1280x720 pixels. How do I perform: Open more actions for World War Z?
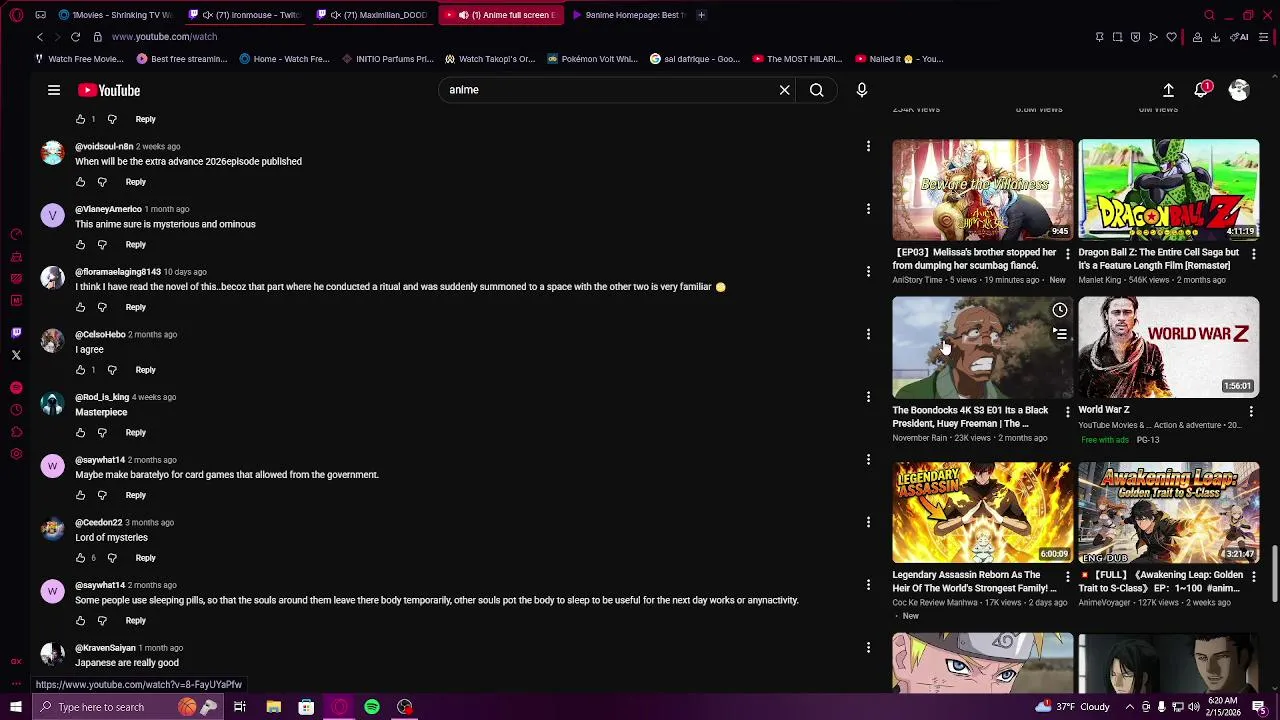pyautogui.click(x=1251, y=411)
